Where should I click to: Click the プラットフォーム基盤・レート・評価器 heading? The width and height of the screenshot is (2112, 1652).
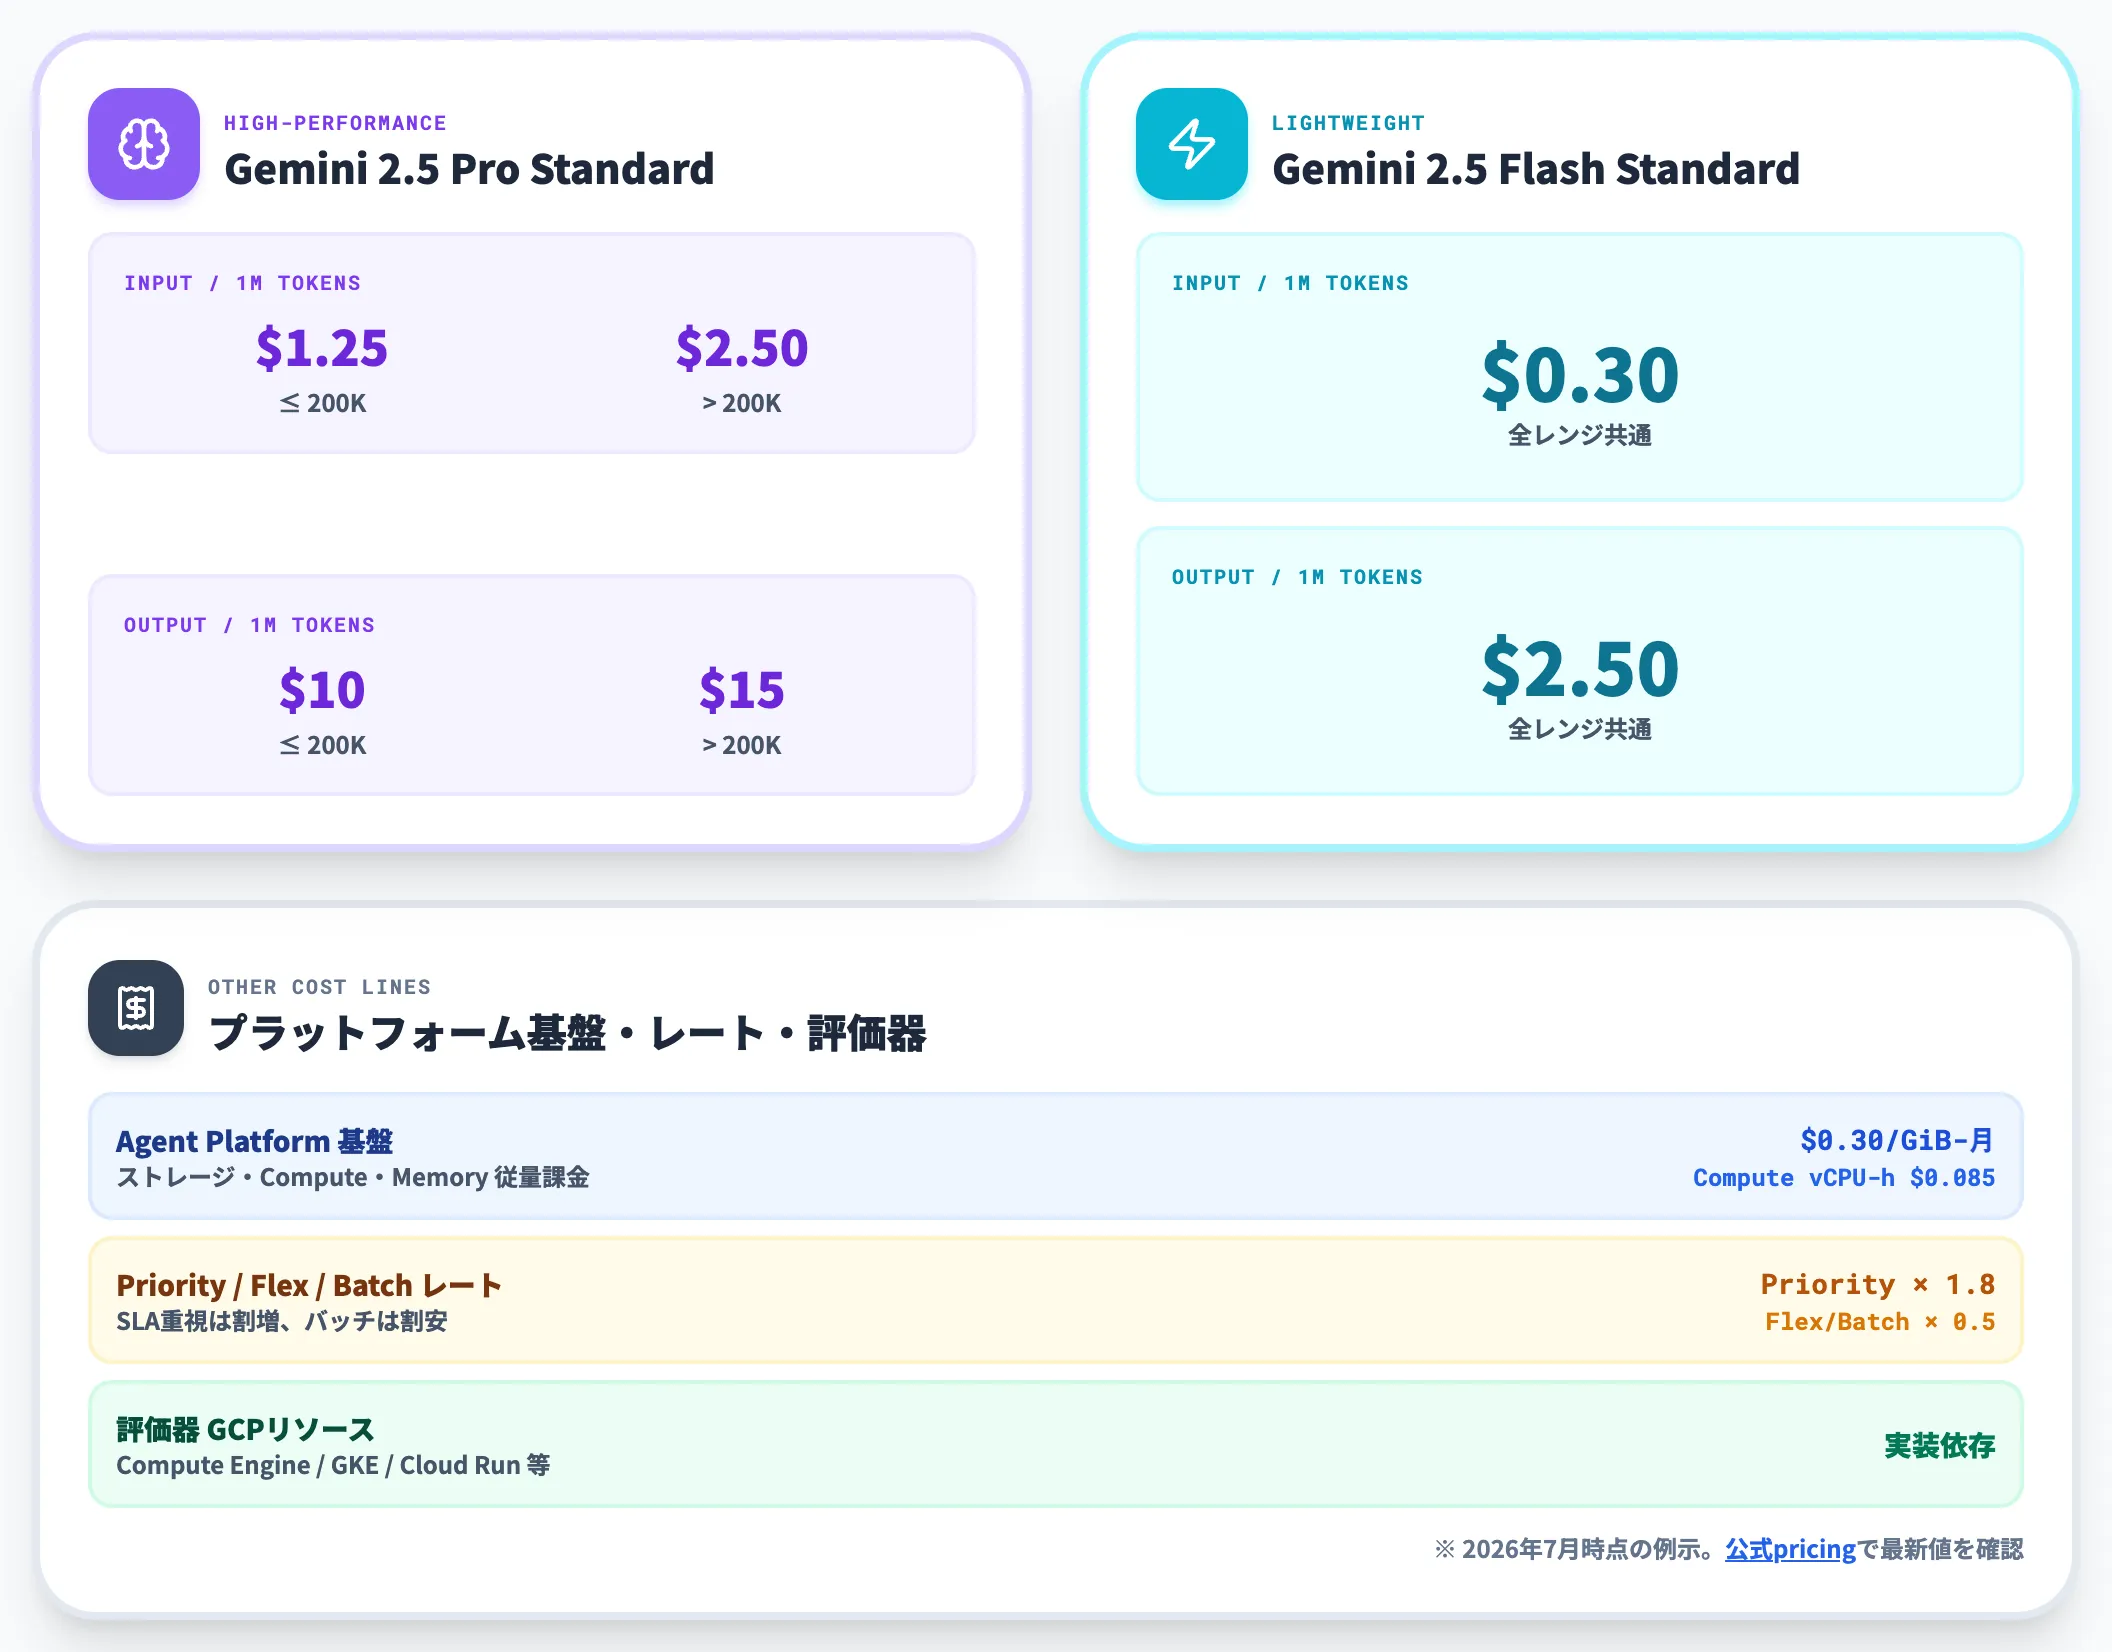pyautogui.click(x=567, y=1033)
